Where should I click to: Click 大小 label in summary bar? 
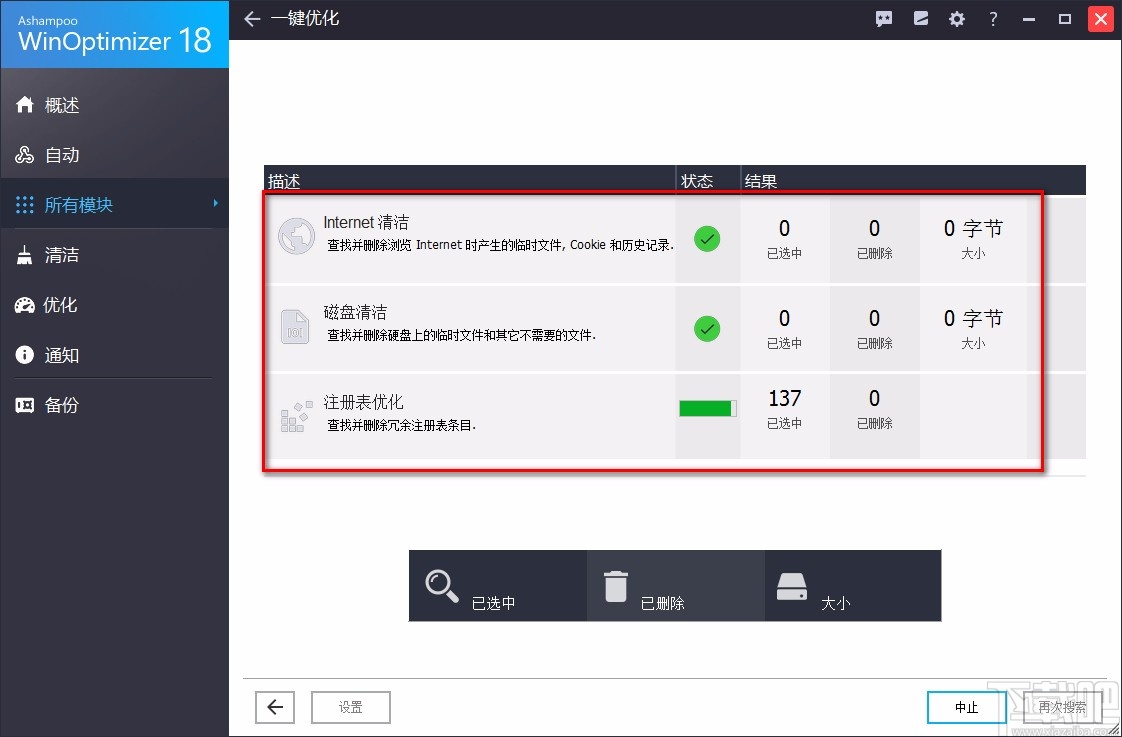tap(835, 603)
